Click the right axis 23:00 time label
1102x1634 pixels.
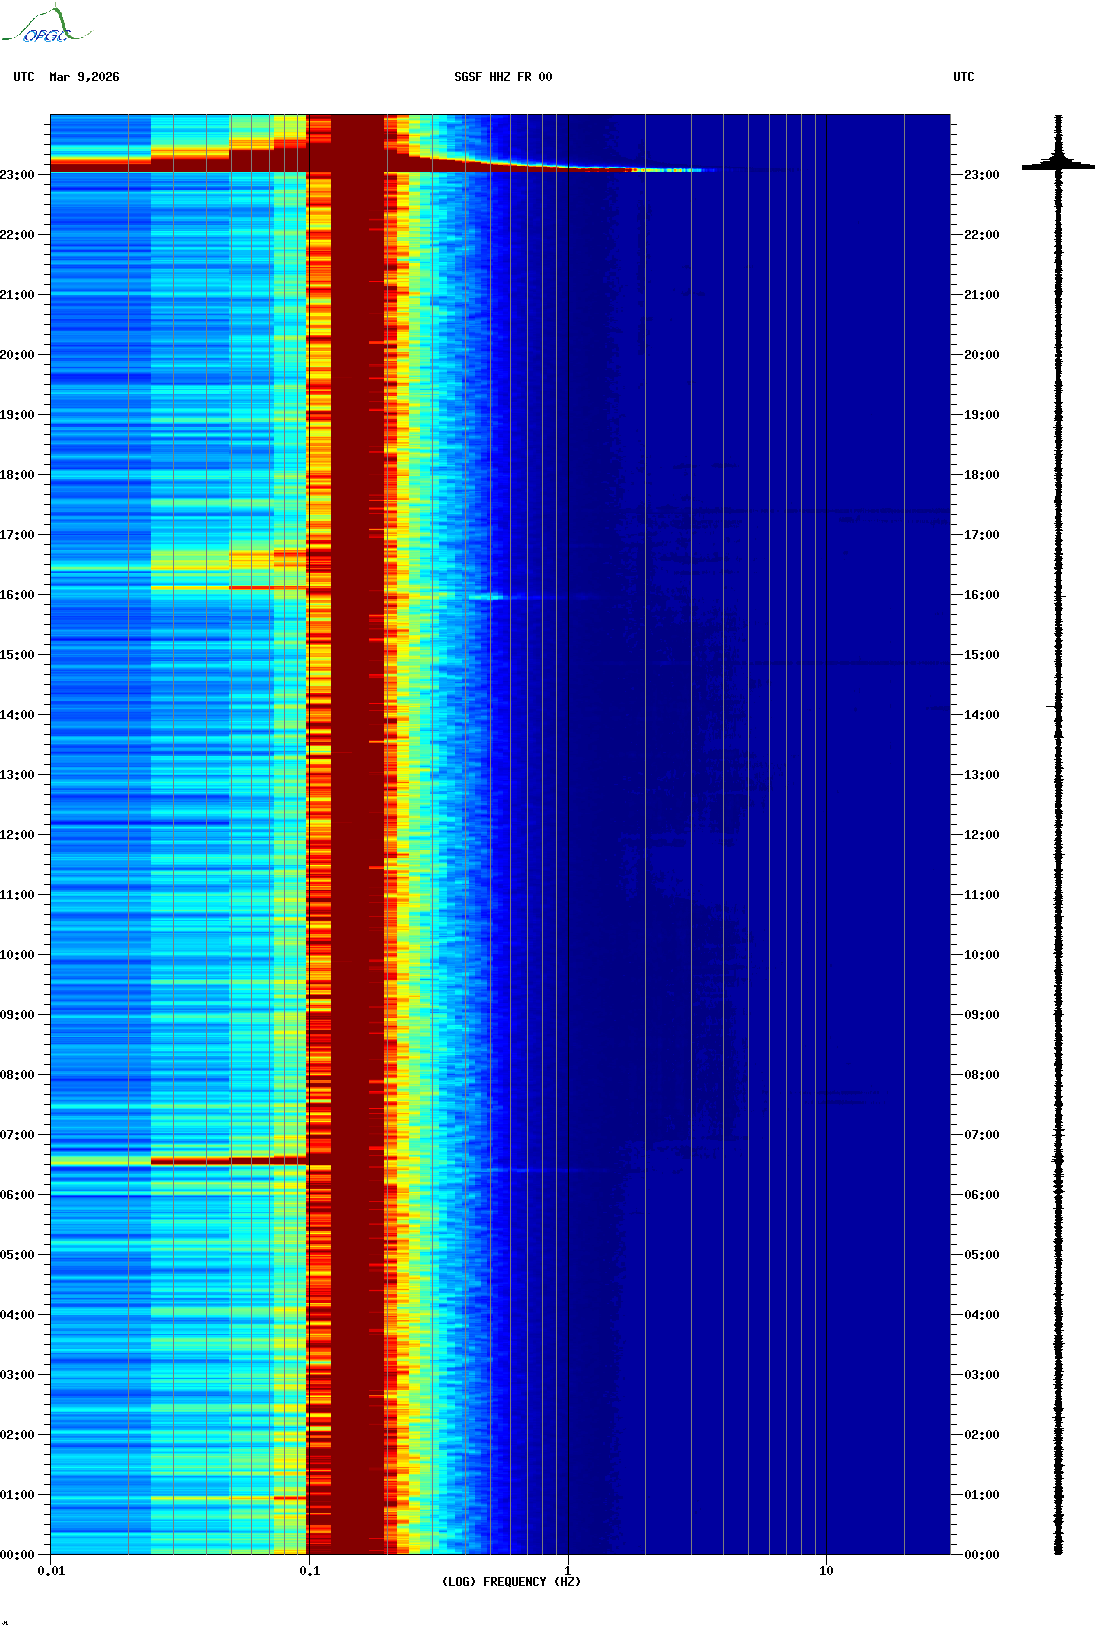pyautogui.click(x=982, y=175)
